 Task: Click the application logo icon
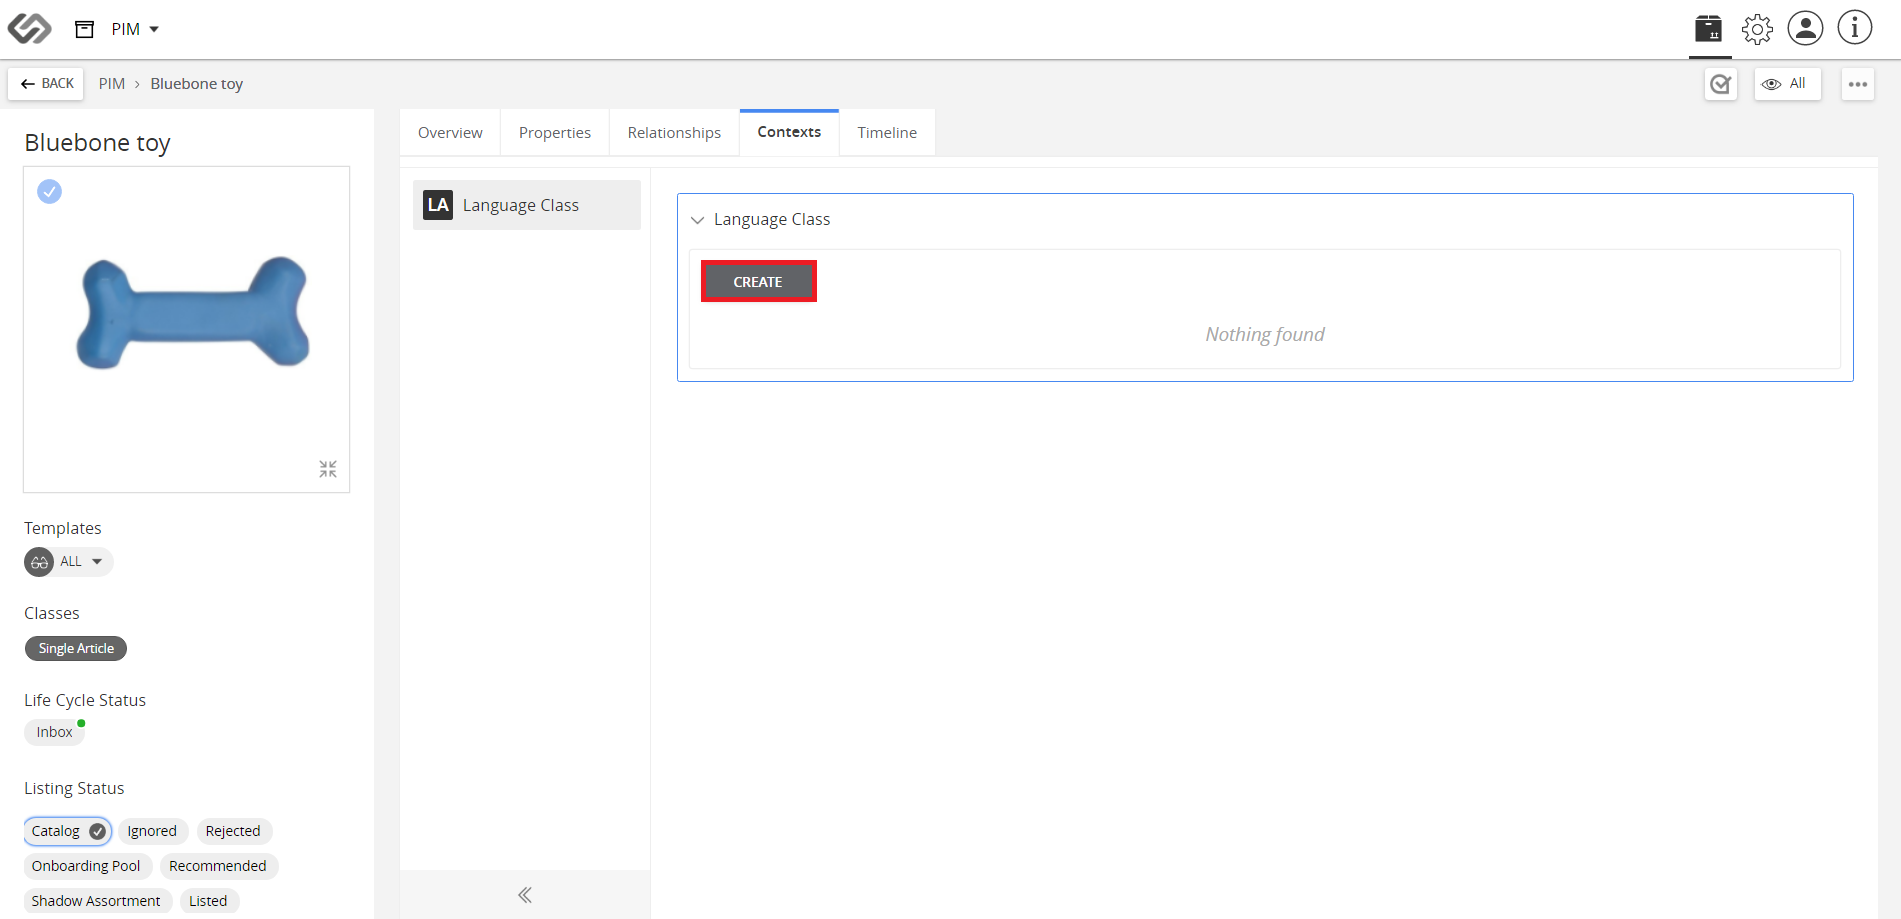29,29
